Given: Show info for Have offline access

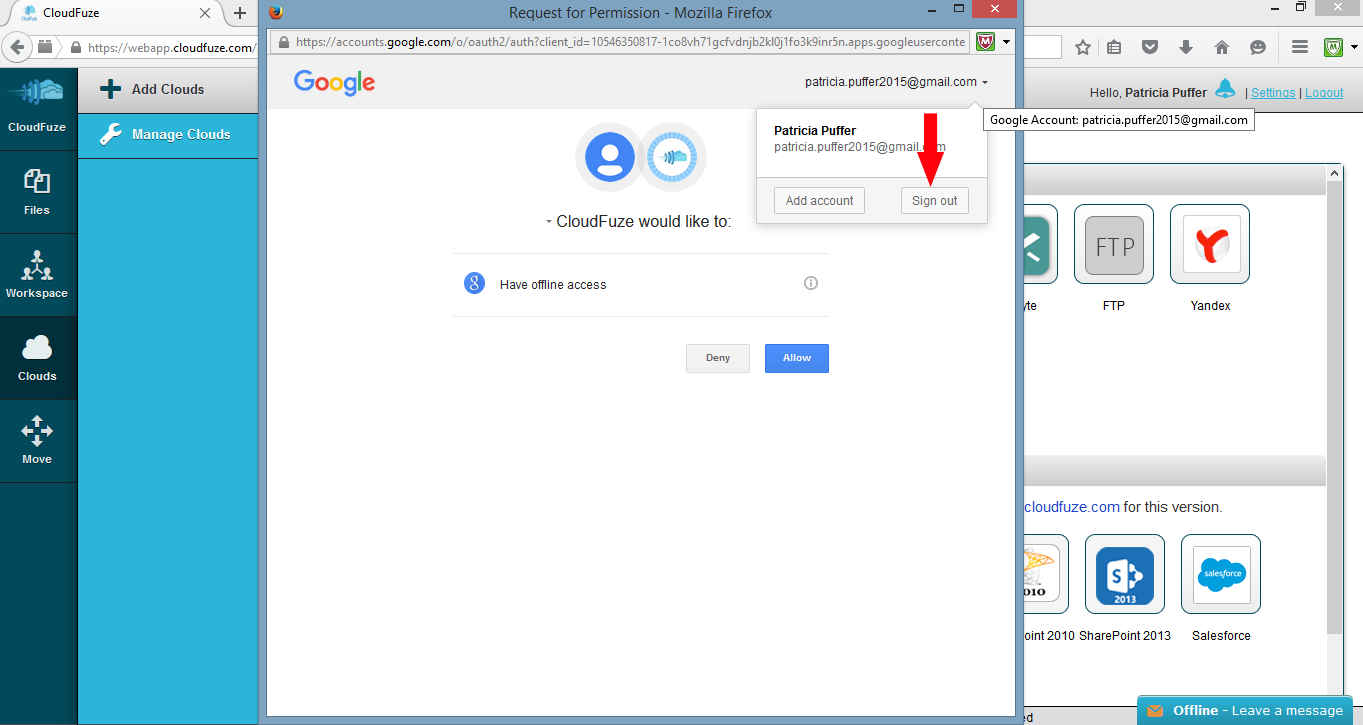Looking at the screenshot, I should pyautogui.click(x=811, y=283).
